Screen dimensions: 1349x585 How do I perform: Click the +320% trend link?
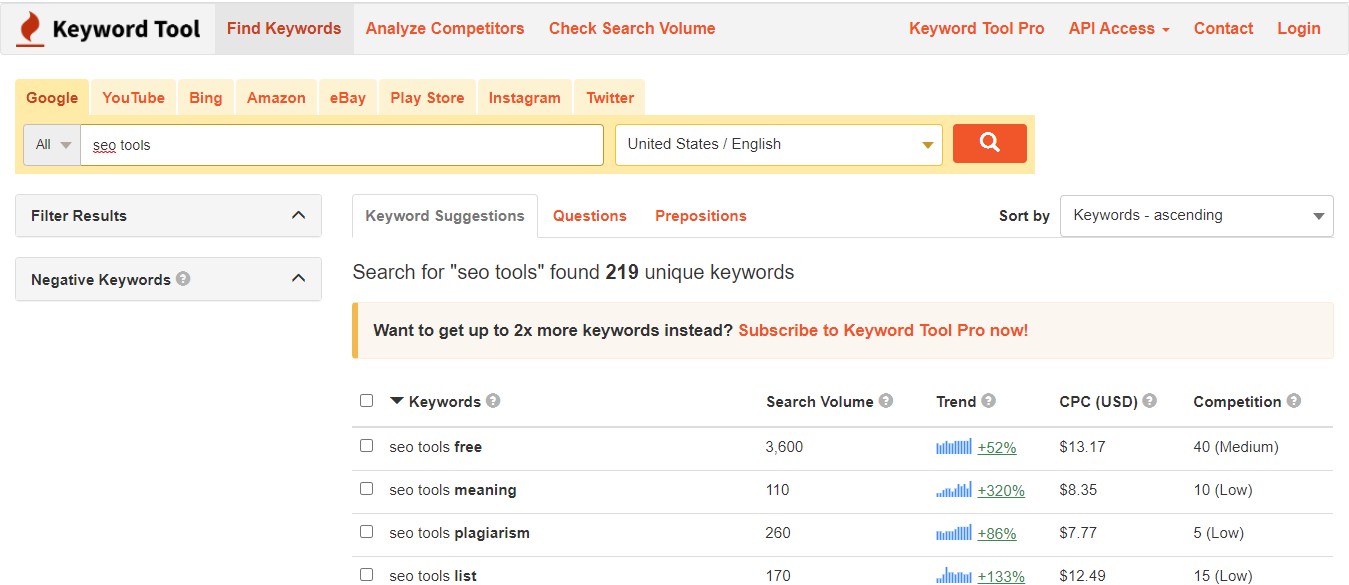1003,490
